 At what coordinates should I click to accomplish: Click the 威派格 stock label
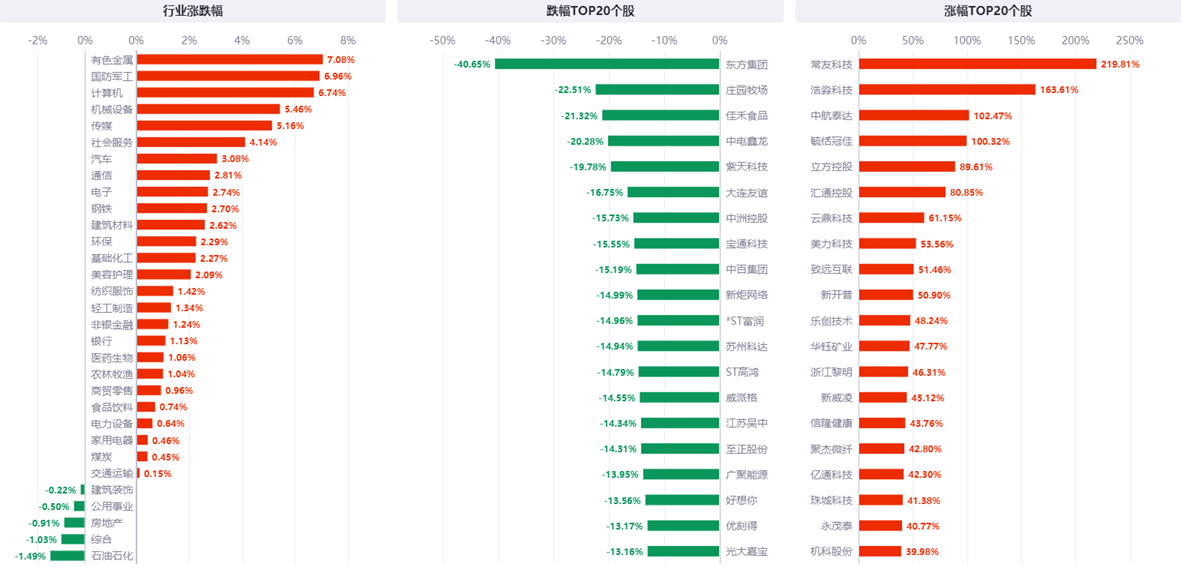(742, 398)
